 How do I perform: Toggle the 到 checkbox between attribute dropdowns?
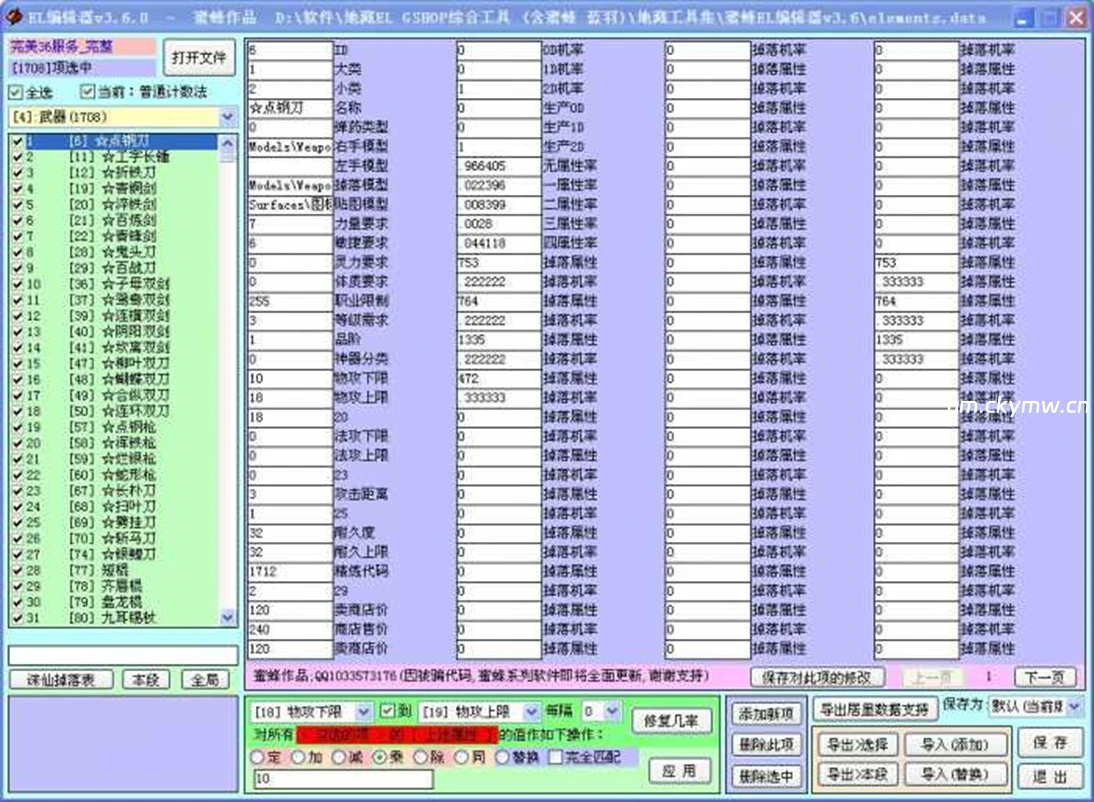(x=387, y=711)
